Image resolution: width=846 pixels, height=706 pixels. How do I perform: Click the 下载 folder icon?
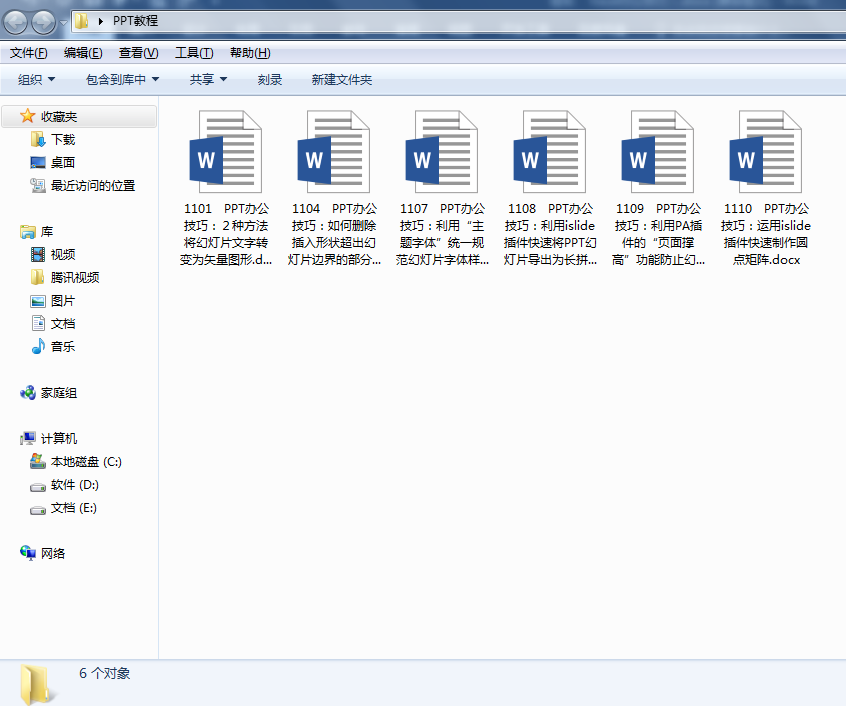coord(38,140)
